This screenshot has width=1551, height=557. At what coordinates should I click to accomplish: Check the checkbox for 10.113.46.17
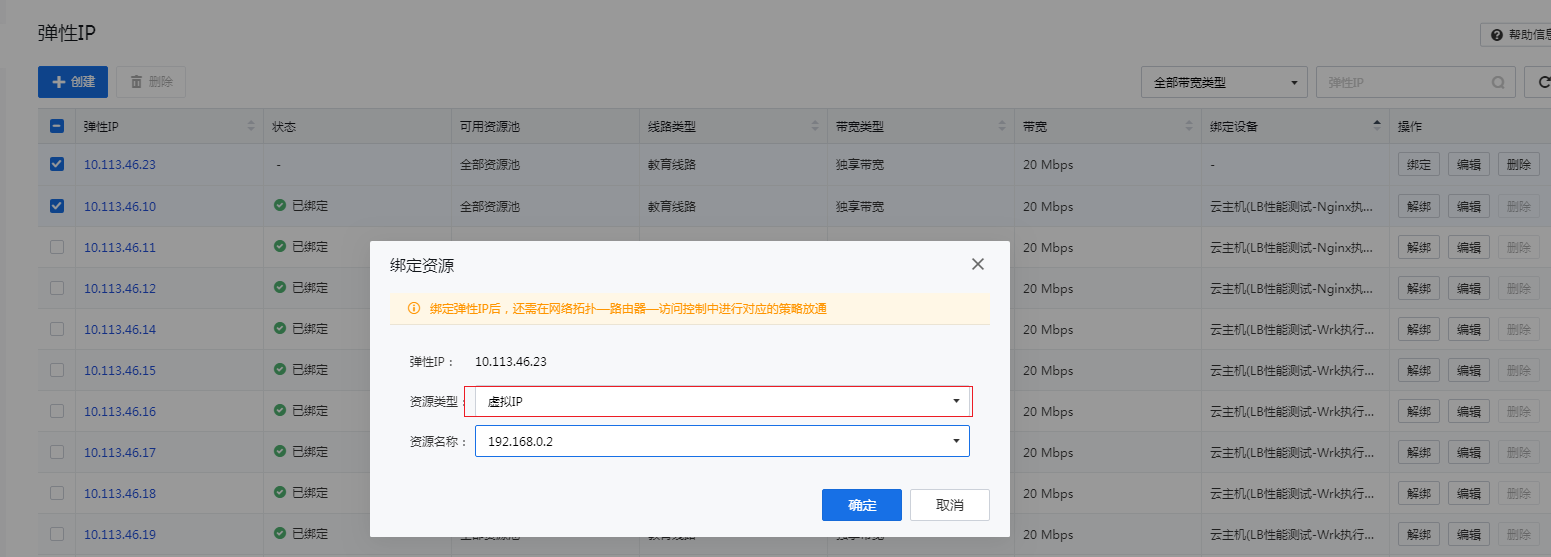(57, 451)
